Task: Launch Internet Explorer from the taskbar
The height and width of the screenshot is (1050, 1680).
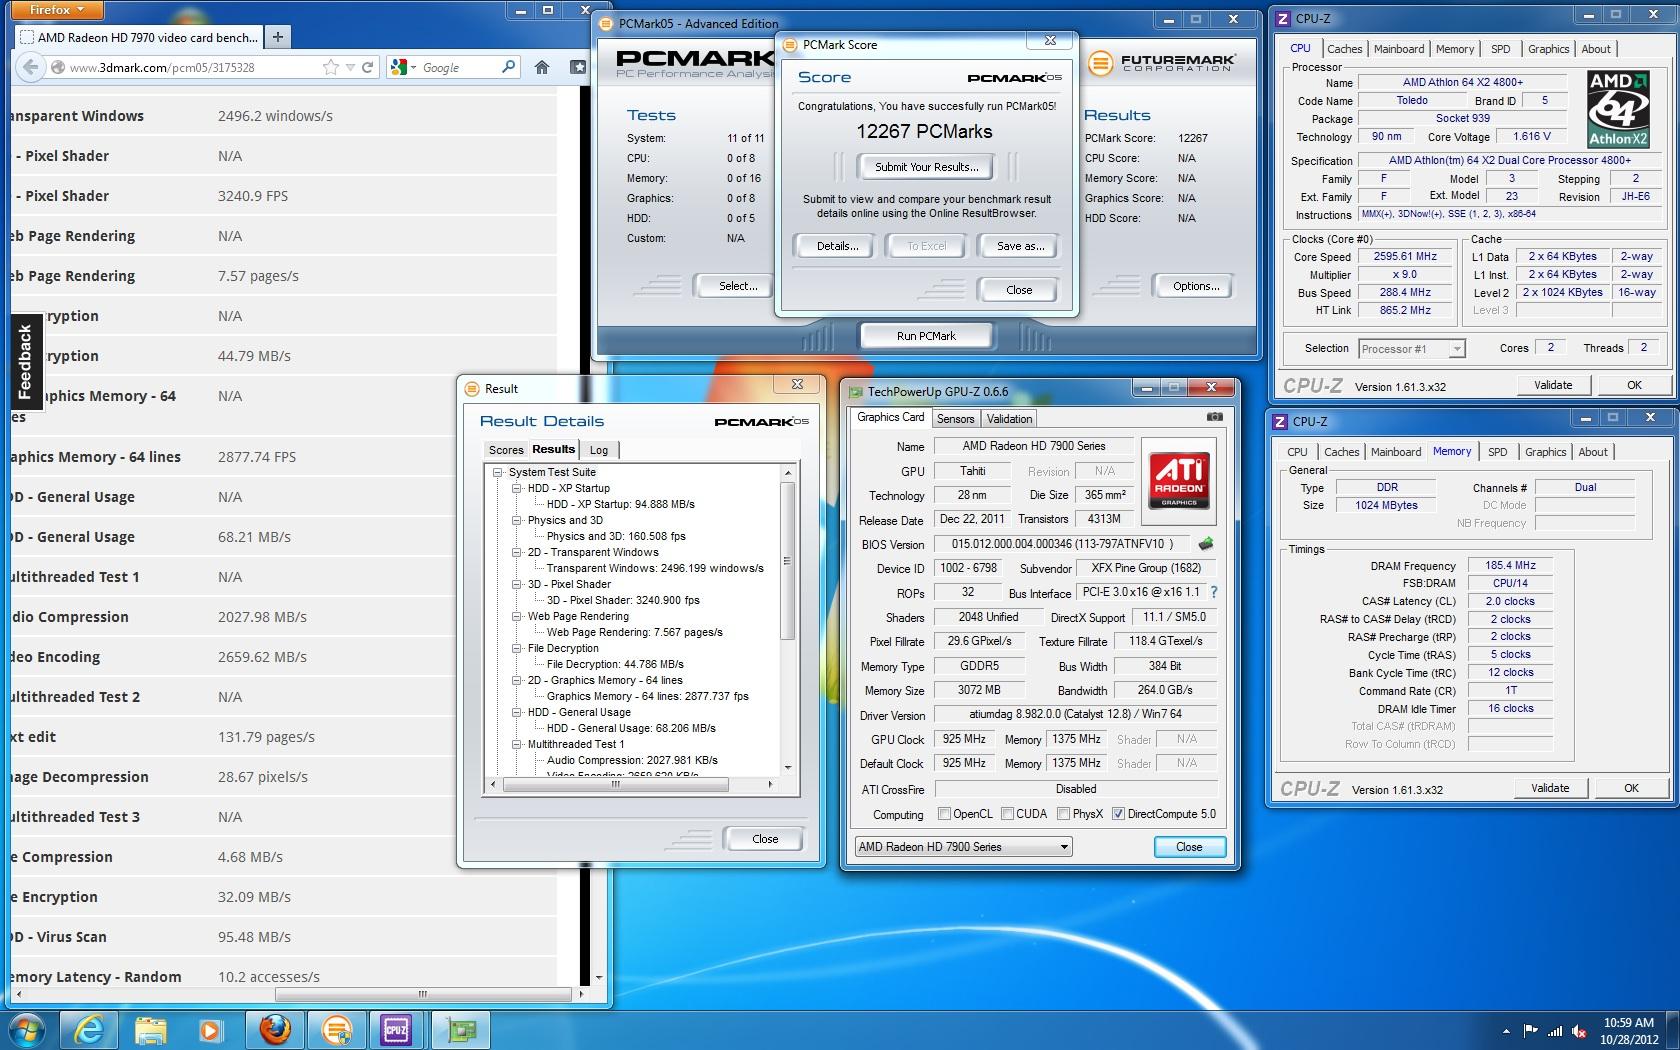Action: click(89, 1030)
